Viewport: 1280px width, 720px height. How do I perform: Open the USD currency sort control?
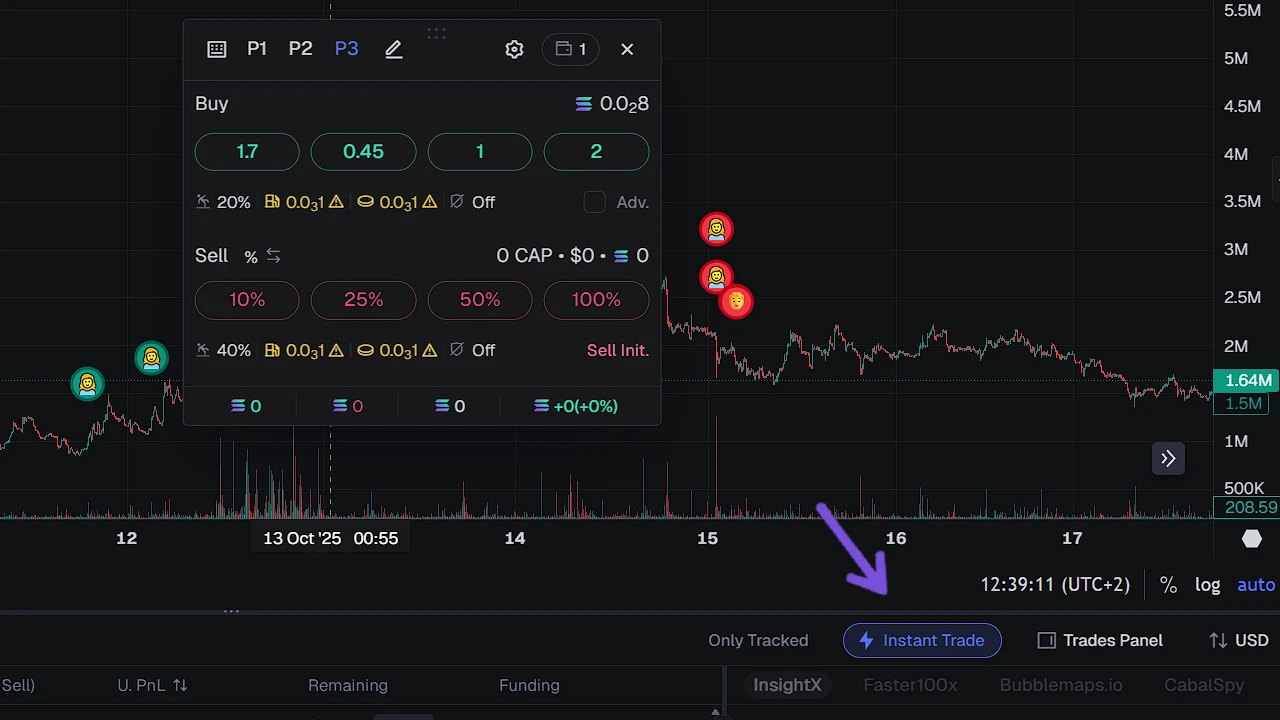(1238, 640)
